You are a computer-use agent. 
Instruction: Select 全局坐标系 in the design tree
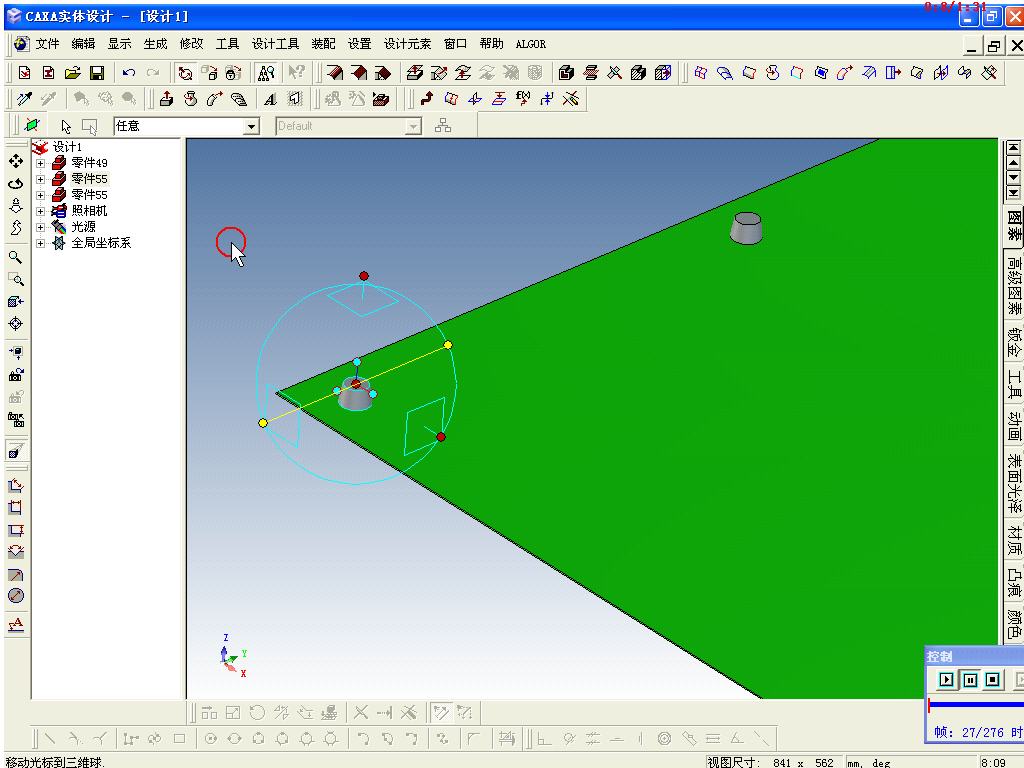pyautogui.click(x=101, y=243)
